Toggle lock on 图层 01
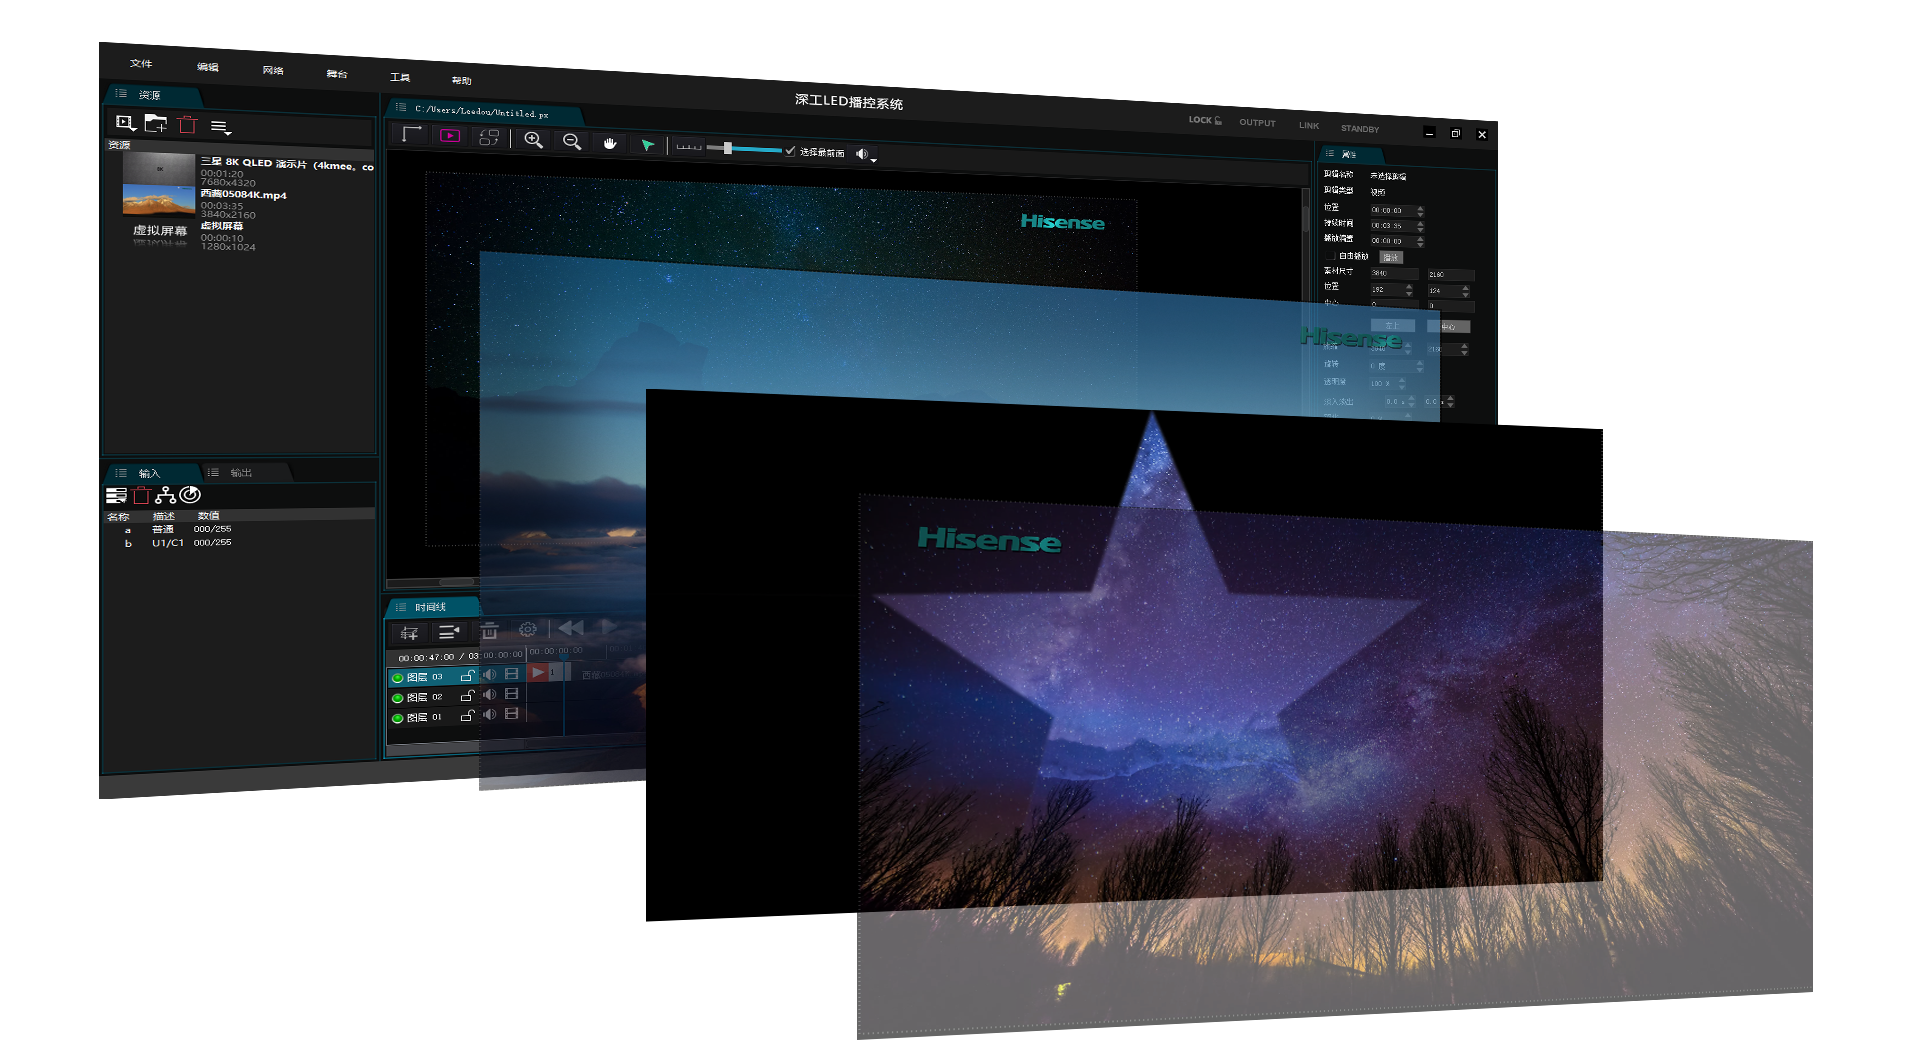 (467, 716)
